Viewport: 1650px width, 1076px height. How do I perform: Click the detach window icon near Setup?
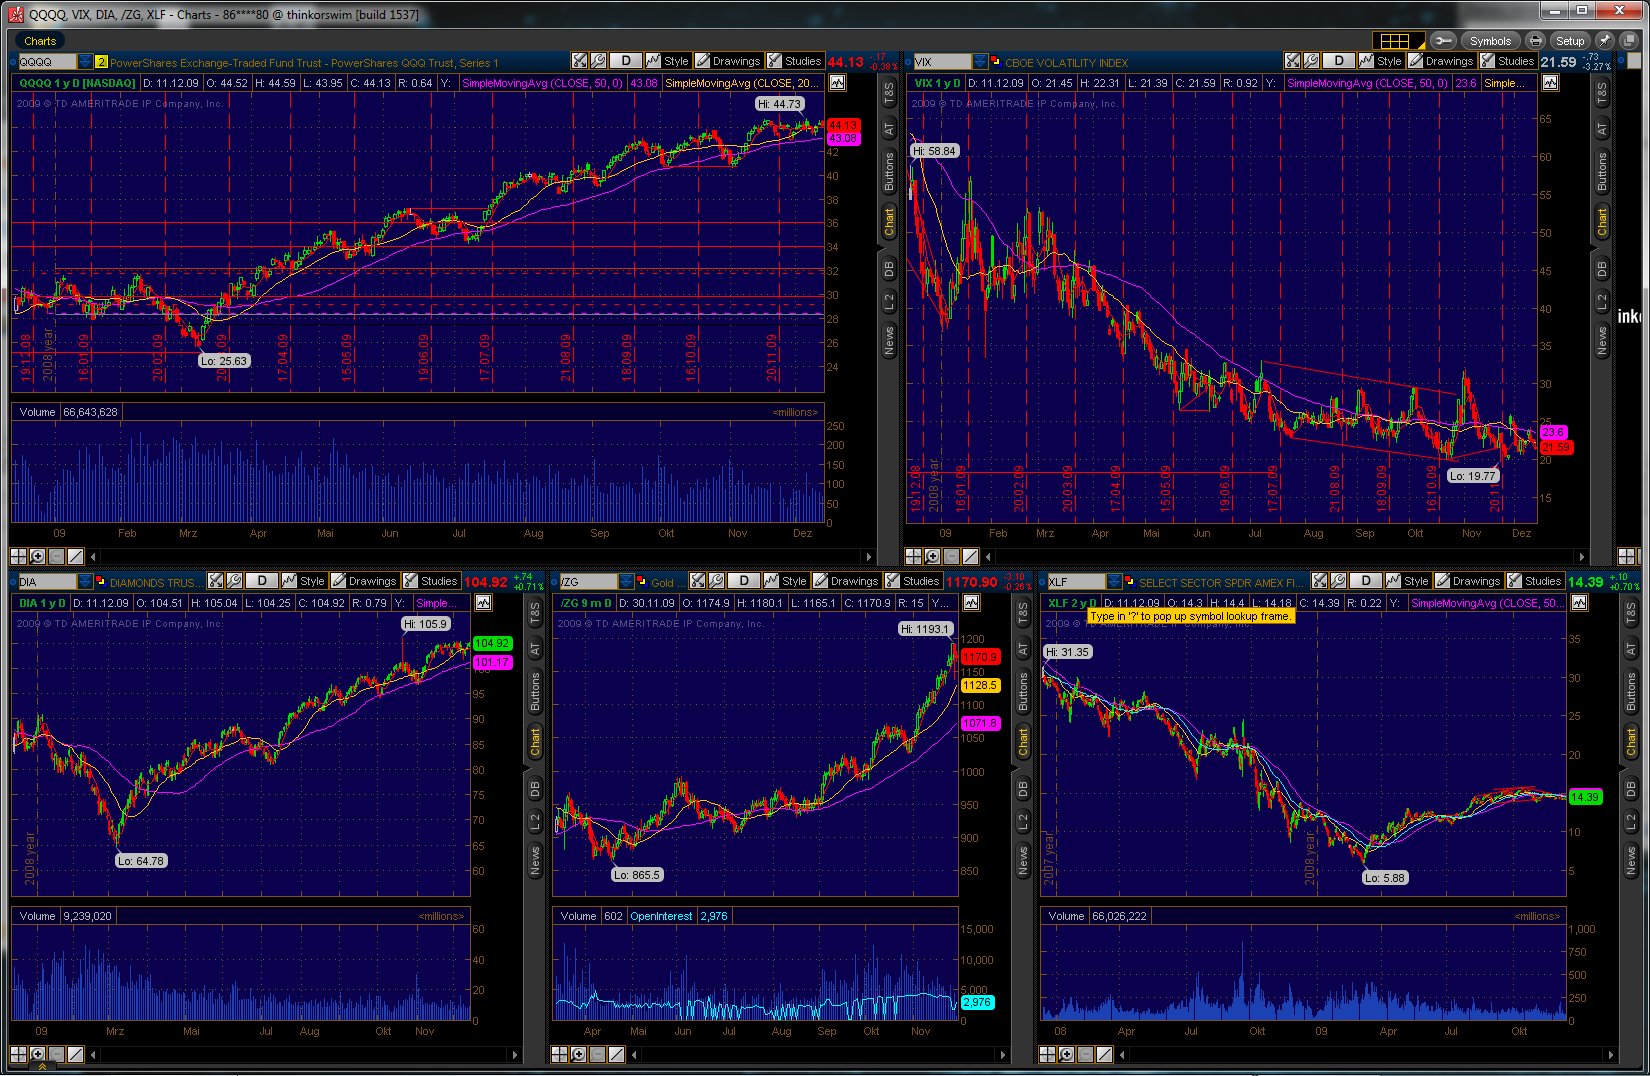coord(1627,41)
